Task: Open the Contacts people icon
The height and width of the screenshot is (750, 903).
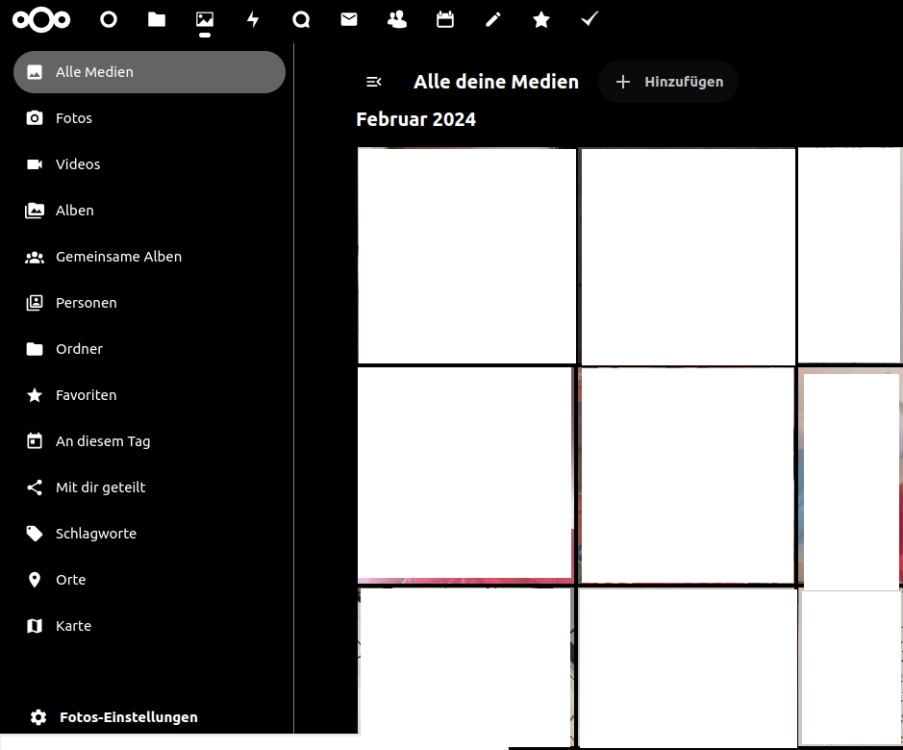Action: [x=397, y=20]
